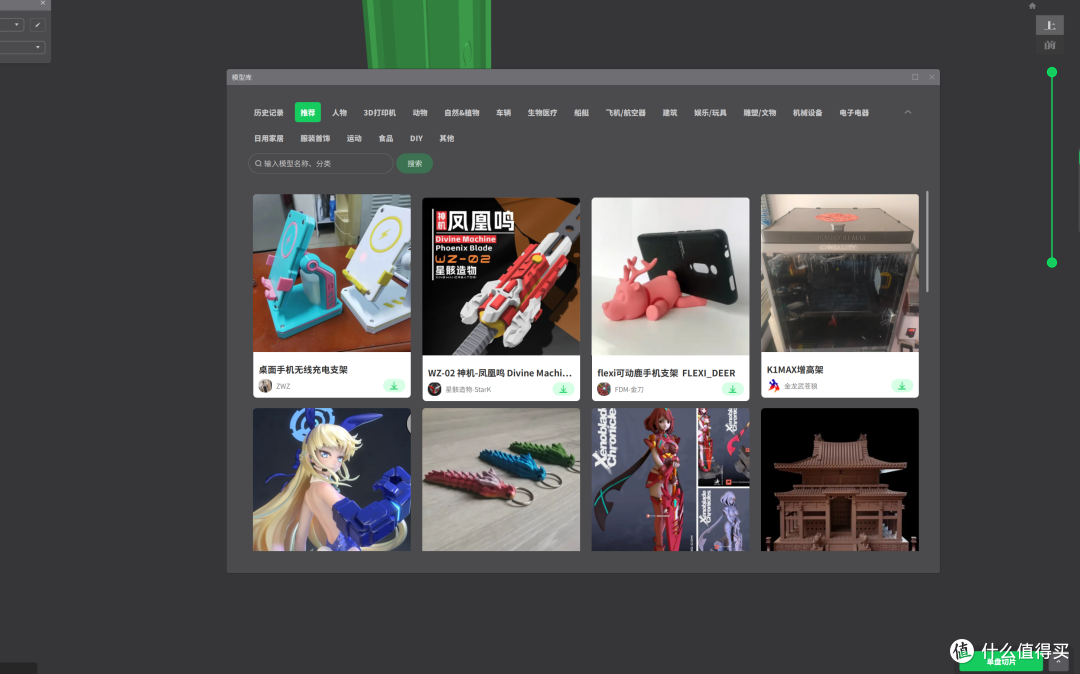Screen dimensions: 1080x674
Task: Open the lower dropdown in the left panel
Action: 22,47
